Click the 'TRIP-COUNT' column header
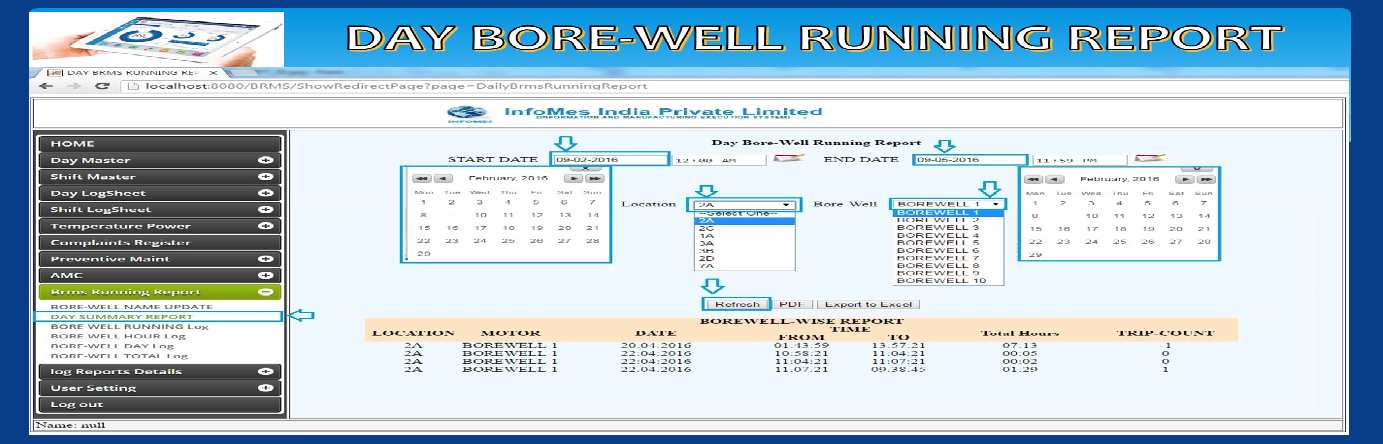The height and width of the screenshot is (444, 1383). coord(1165,333)
